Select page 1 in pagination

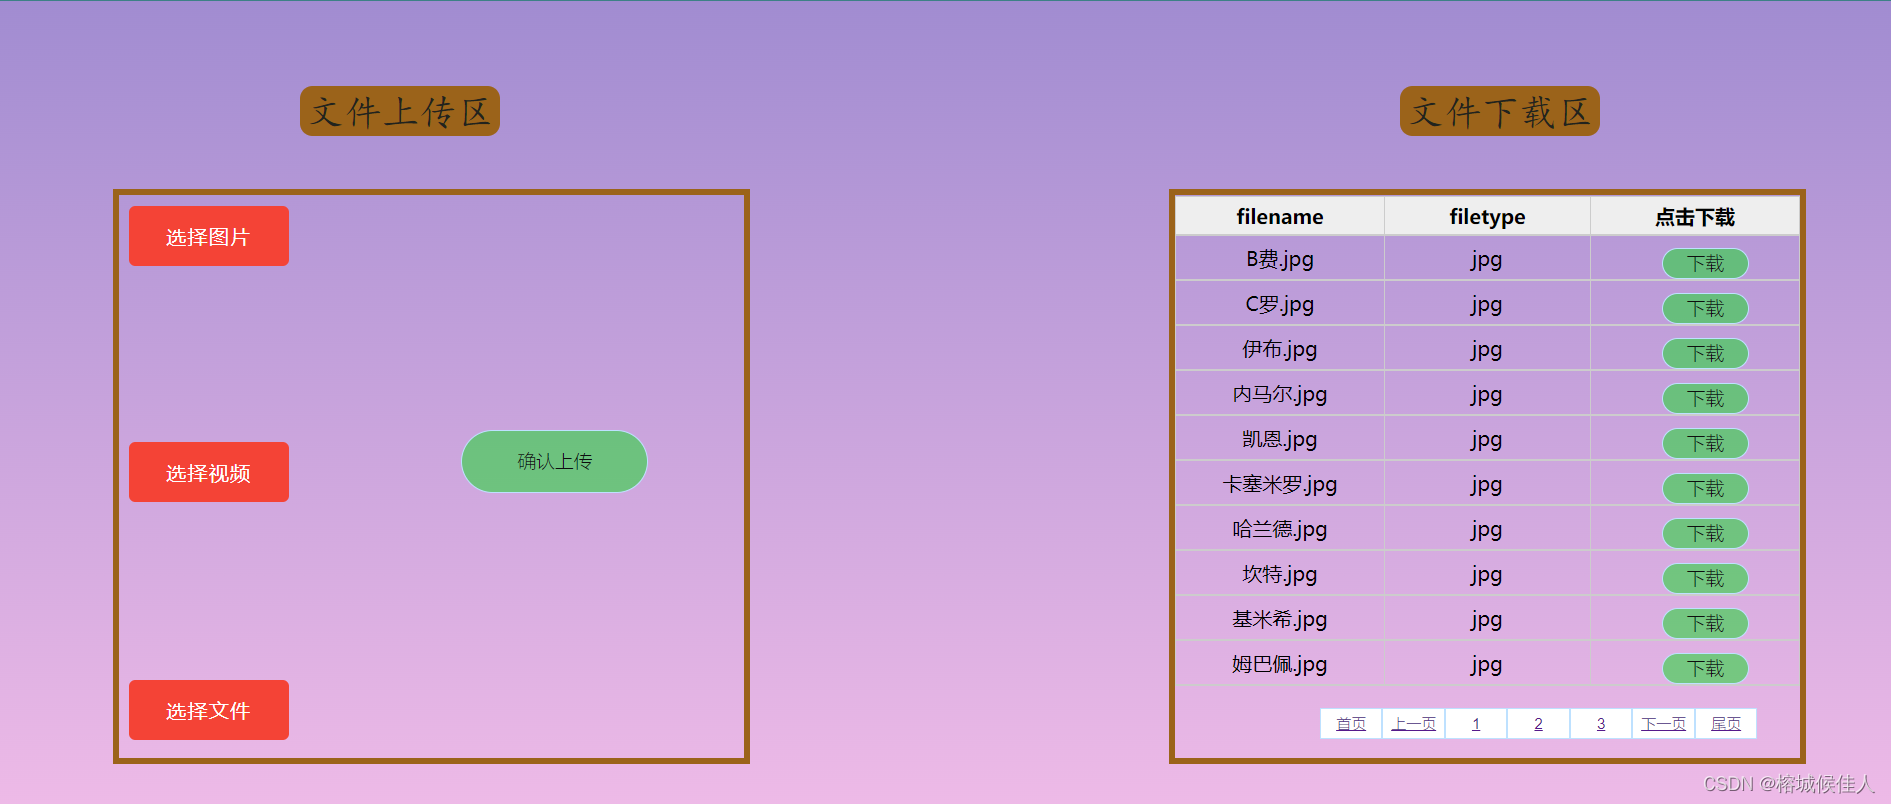pyautogui.click(x=1476, y=724)
